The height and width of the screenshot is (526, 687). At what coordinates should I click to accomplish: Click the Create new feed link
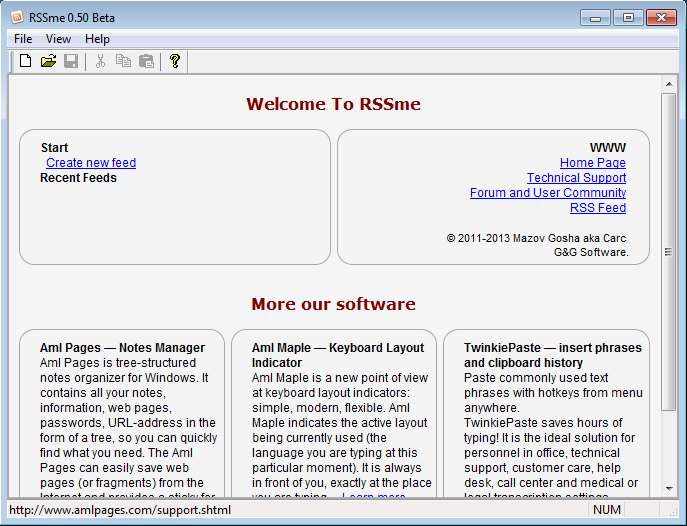click(x=91, y=163)
